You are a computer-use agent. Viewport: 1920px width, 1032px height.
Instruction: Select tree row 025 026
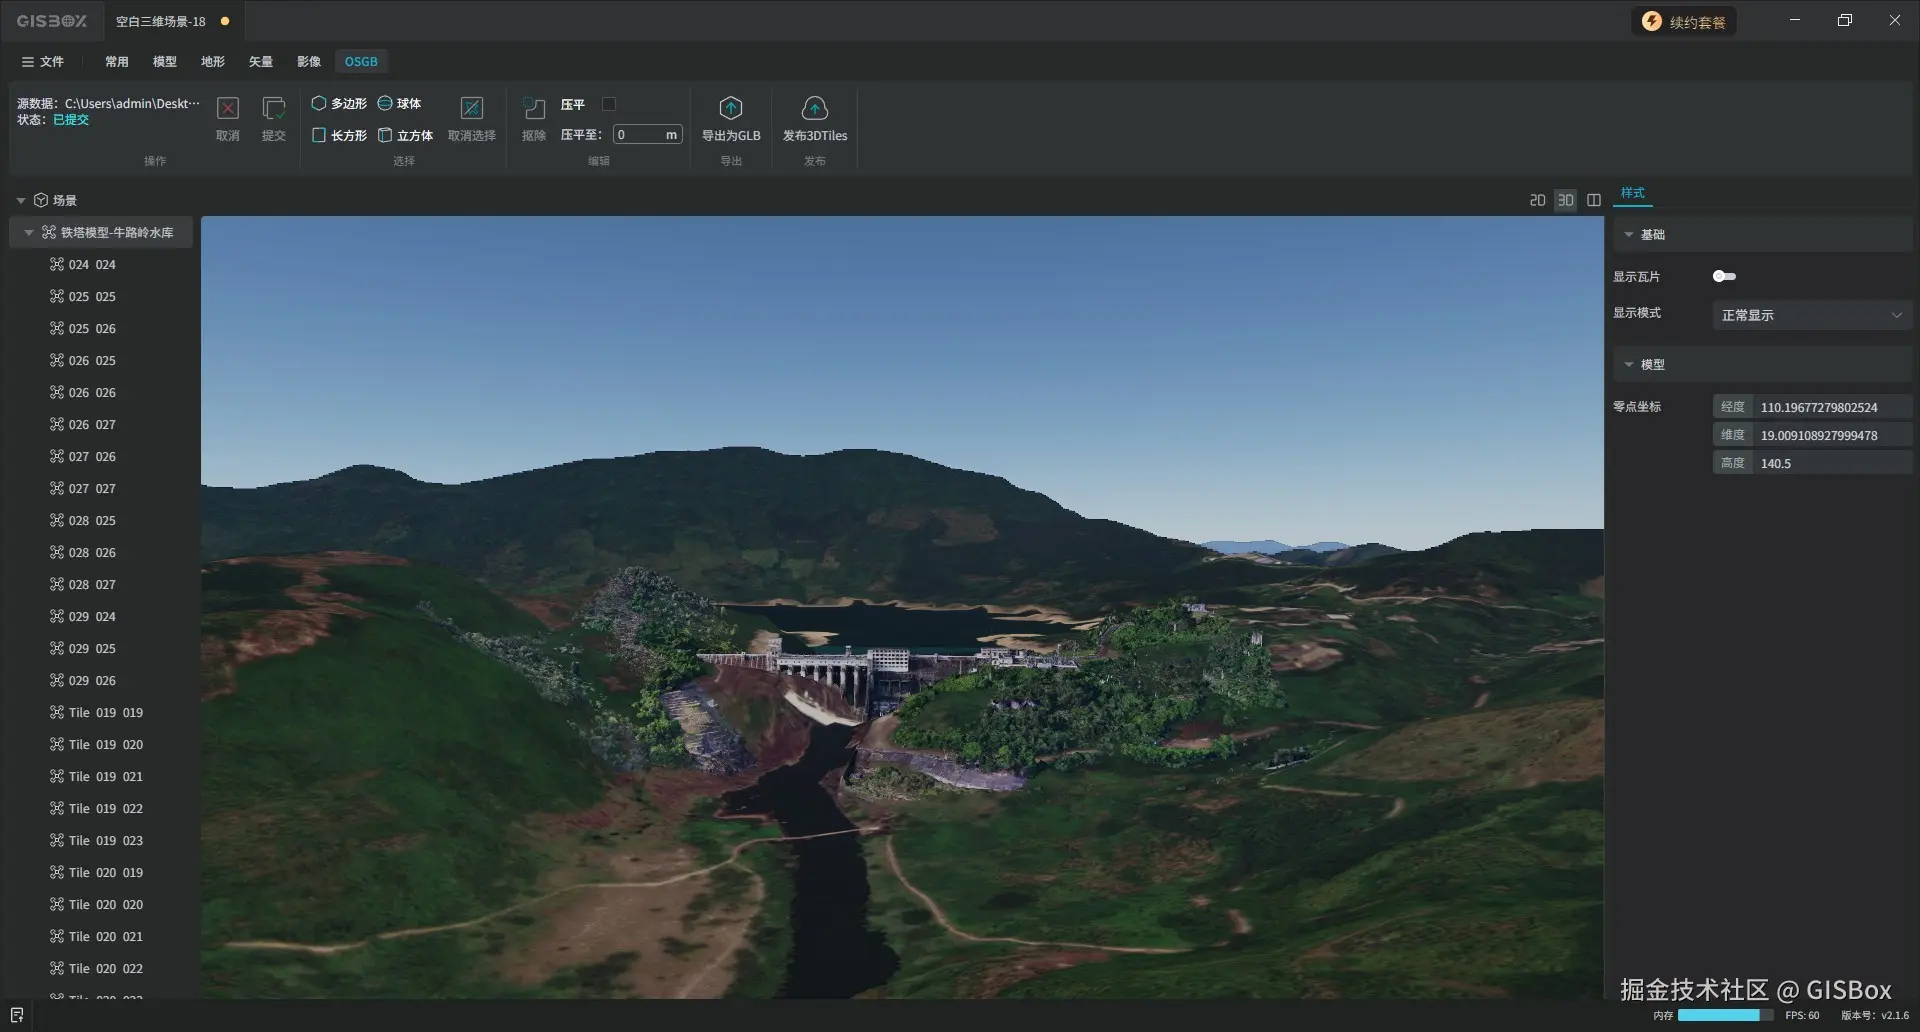101,328
